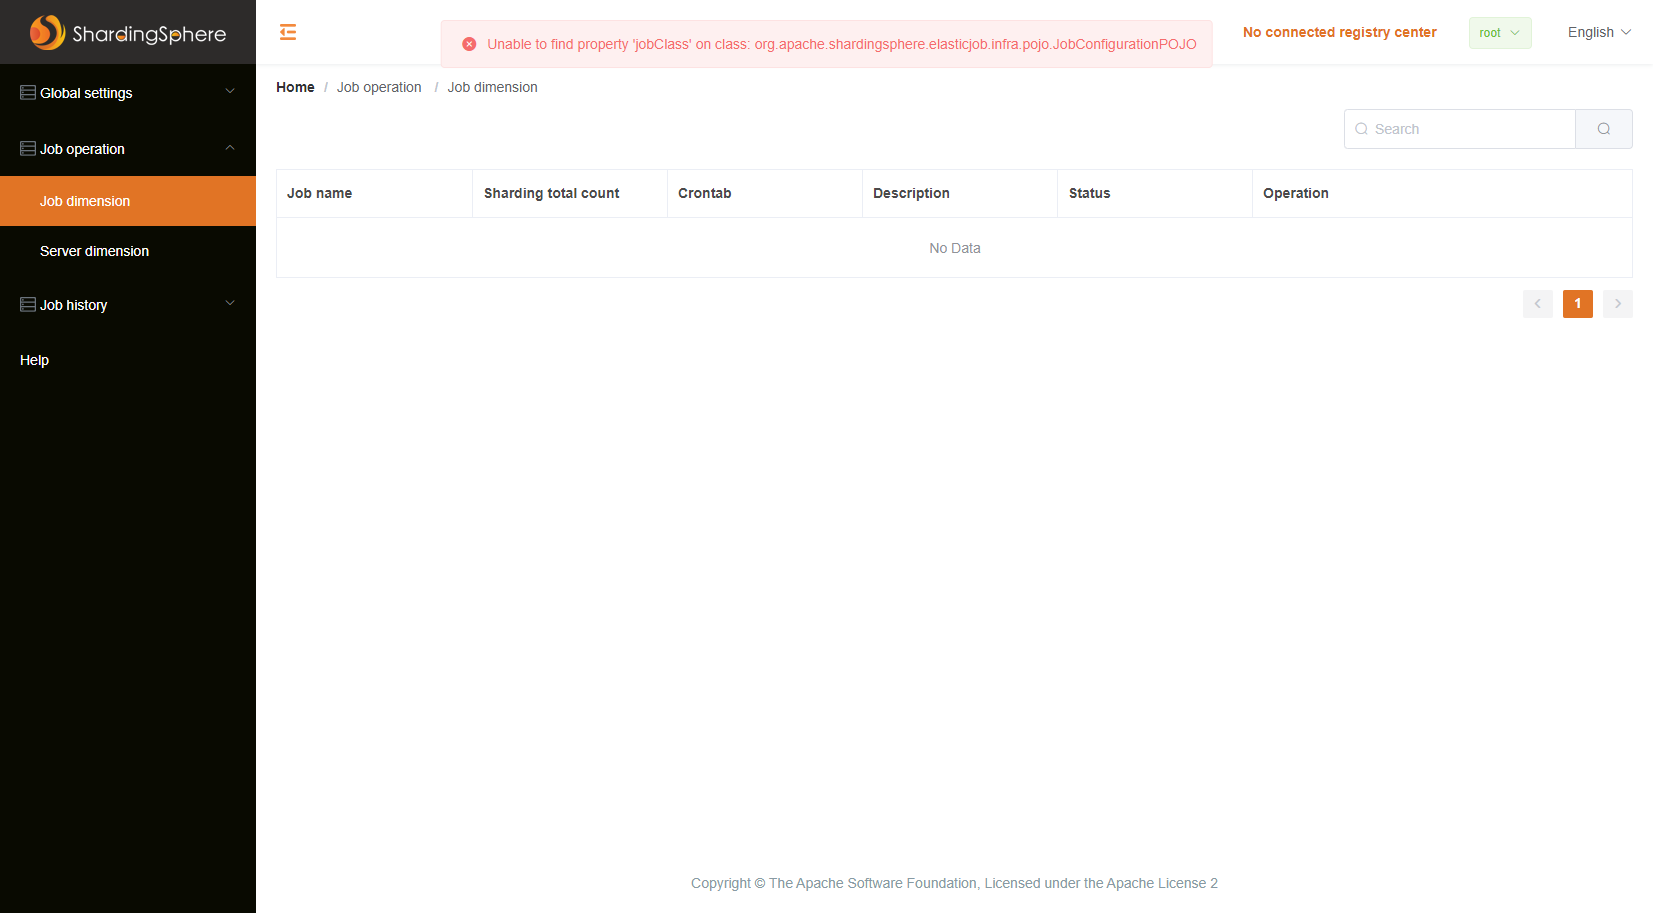The image size is (1653, 913).
Task: Click the previous page arrow
Action: [1537, 304]
